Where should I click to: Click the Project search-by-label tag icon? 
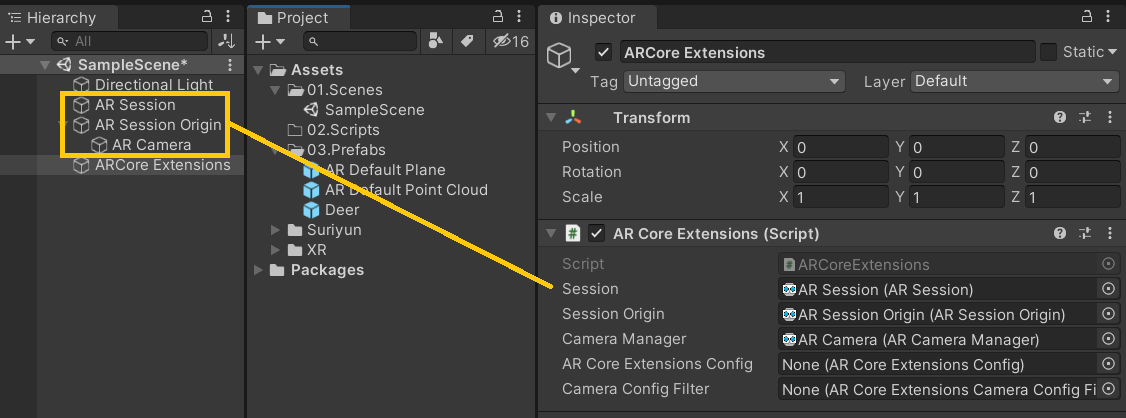pyautogui.click(x=467, y=42)
